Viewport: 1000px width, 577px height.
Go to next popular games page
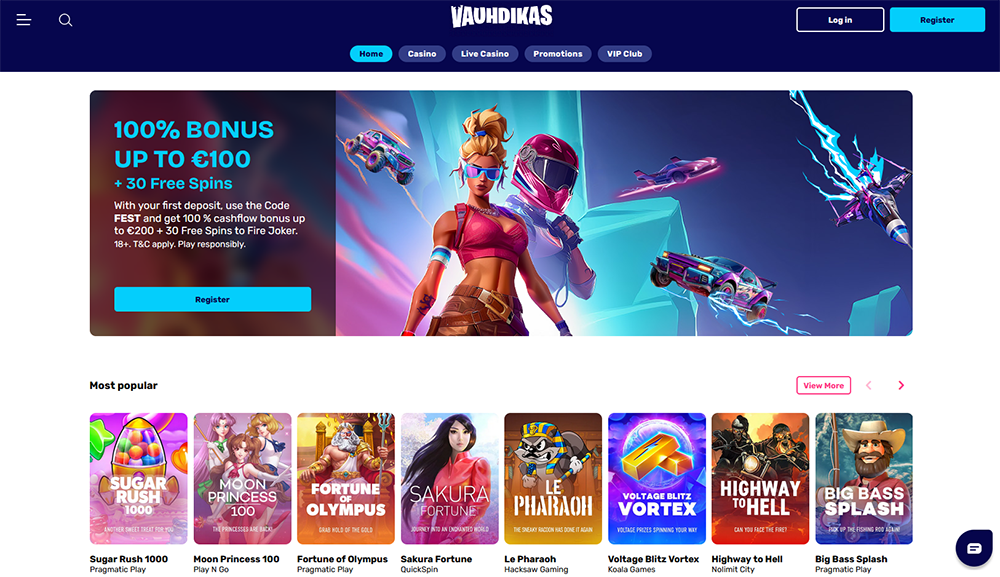tap(901, 385)
